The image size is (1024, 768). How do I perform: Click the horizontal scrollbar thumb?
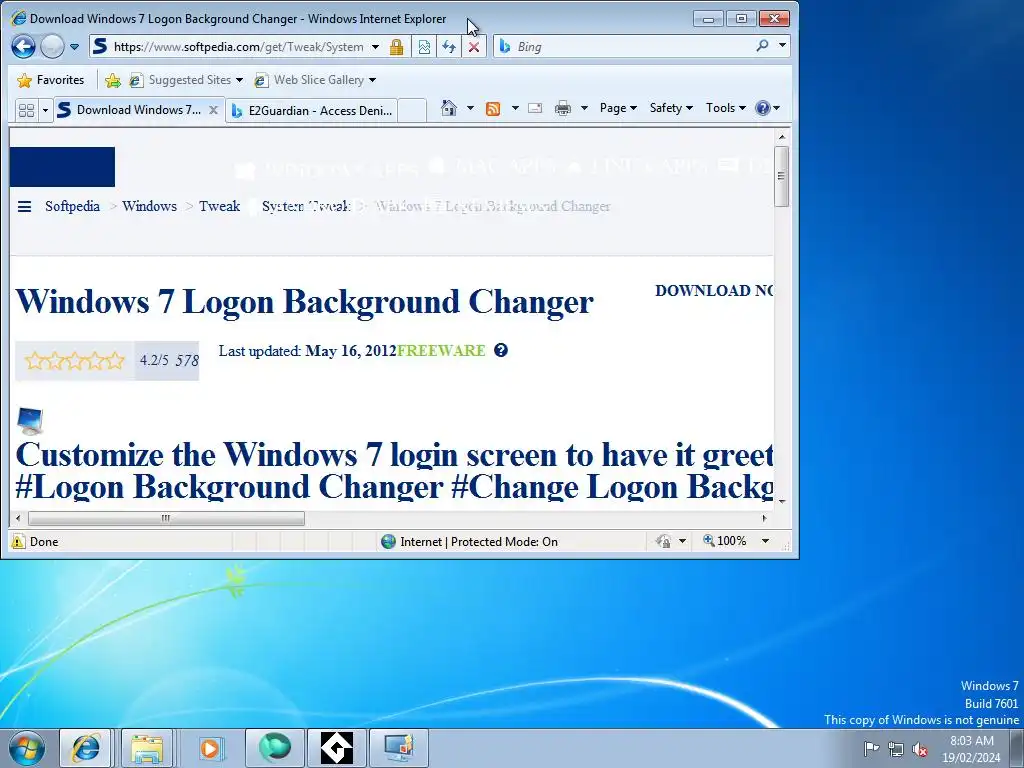click(166, 519)
